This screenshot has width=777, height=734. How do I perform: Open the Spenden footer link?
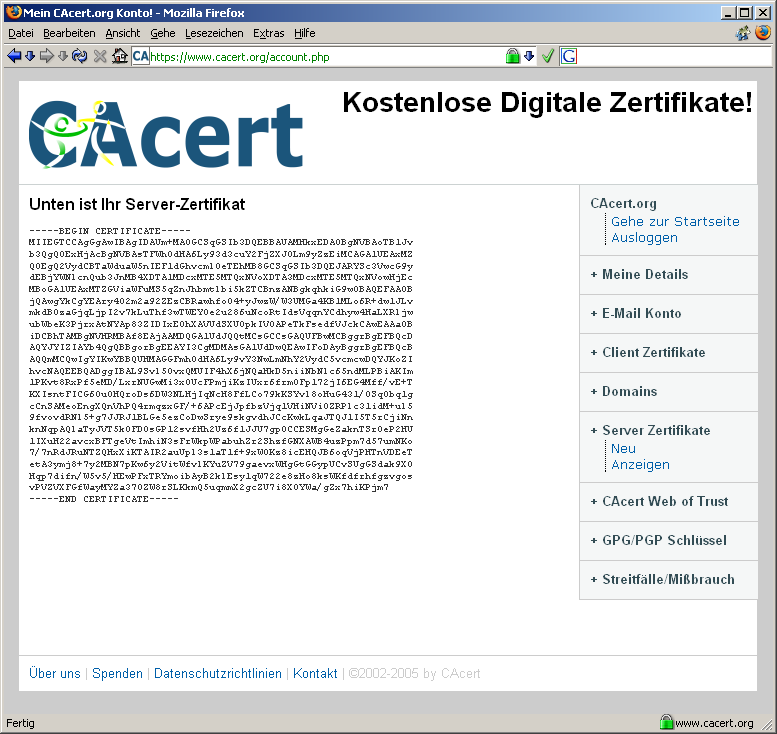117,674
